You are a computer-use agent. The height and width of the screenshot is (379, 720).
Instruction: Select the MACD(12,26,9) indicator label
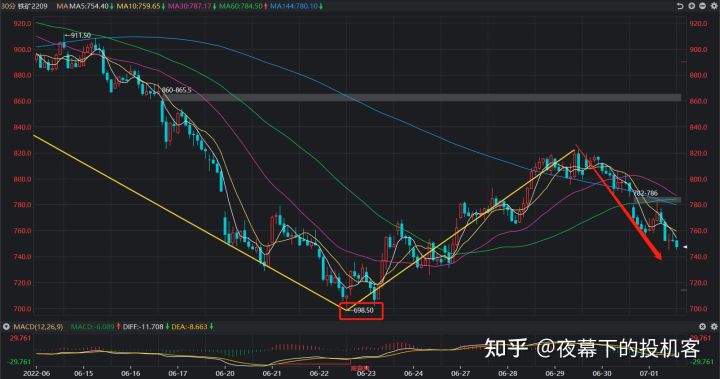[38, 327]
